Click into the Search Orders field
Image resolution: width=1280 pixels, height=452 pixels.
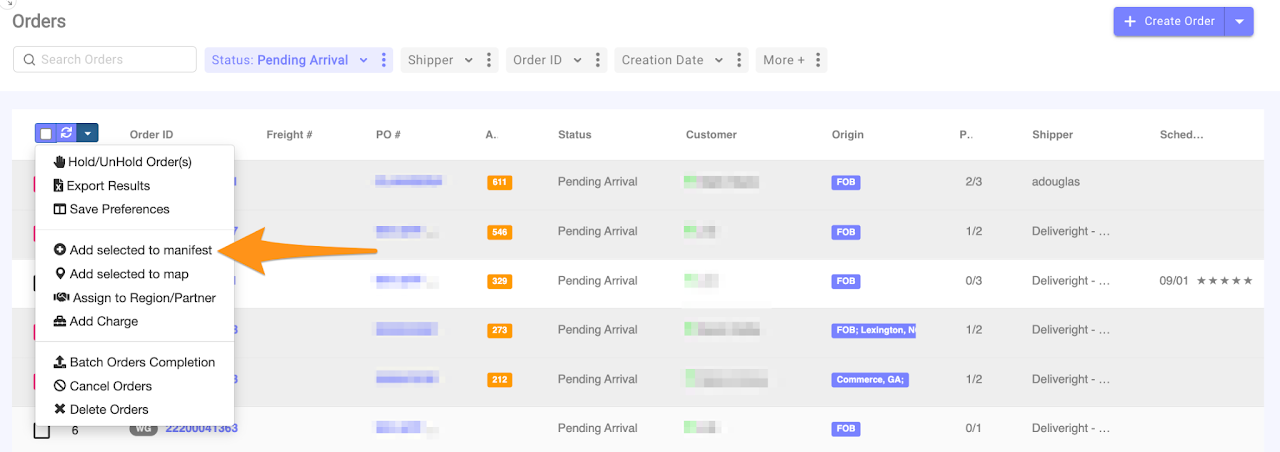coord(104,60)
